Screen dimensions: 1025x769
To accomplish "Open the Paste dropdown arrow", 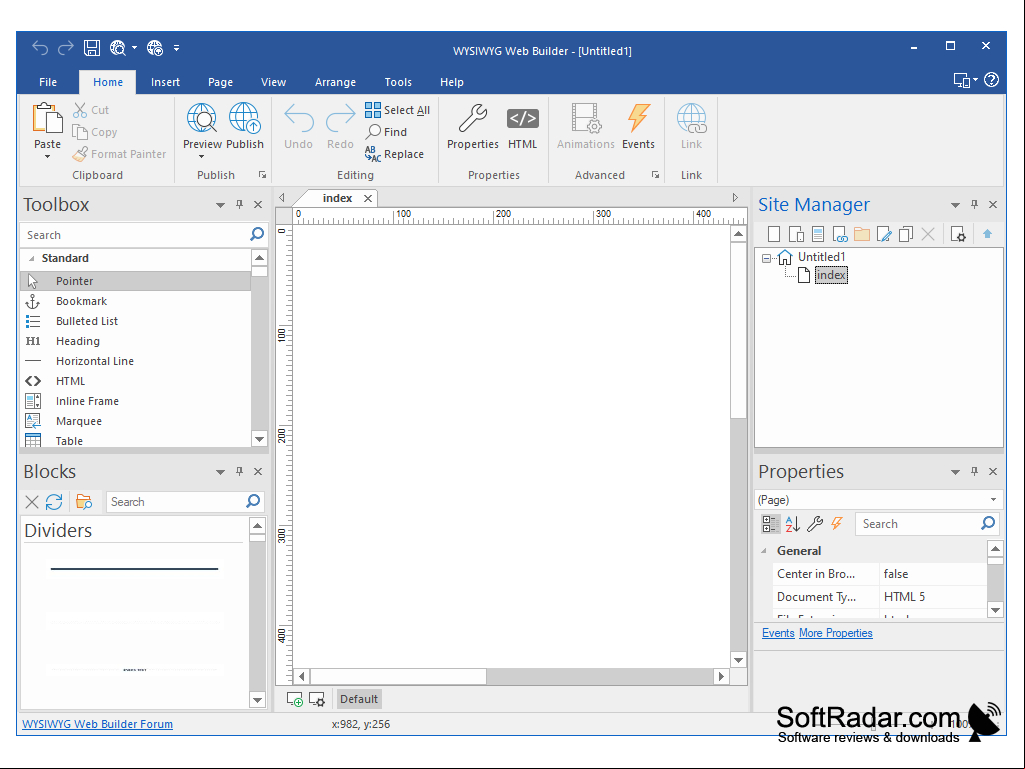I will 47,157.
